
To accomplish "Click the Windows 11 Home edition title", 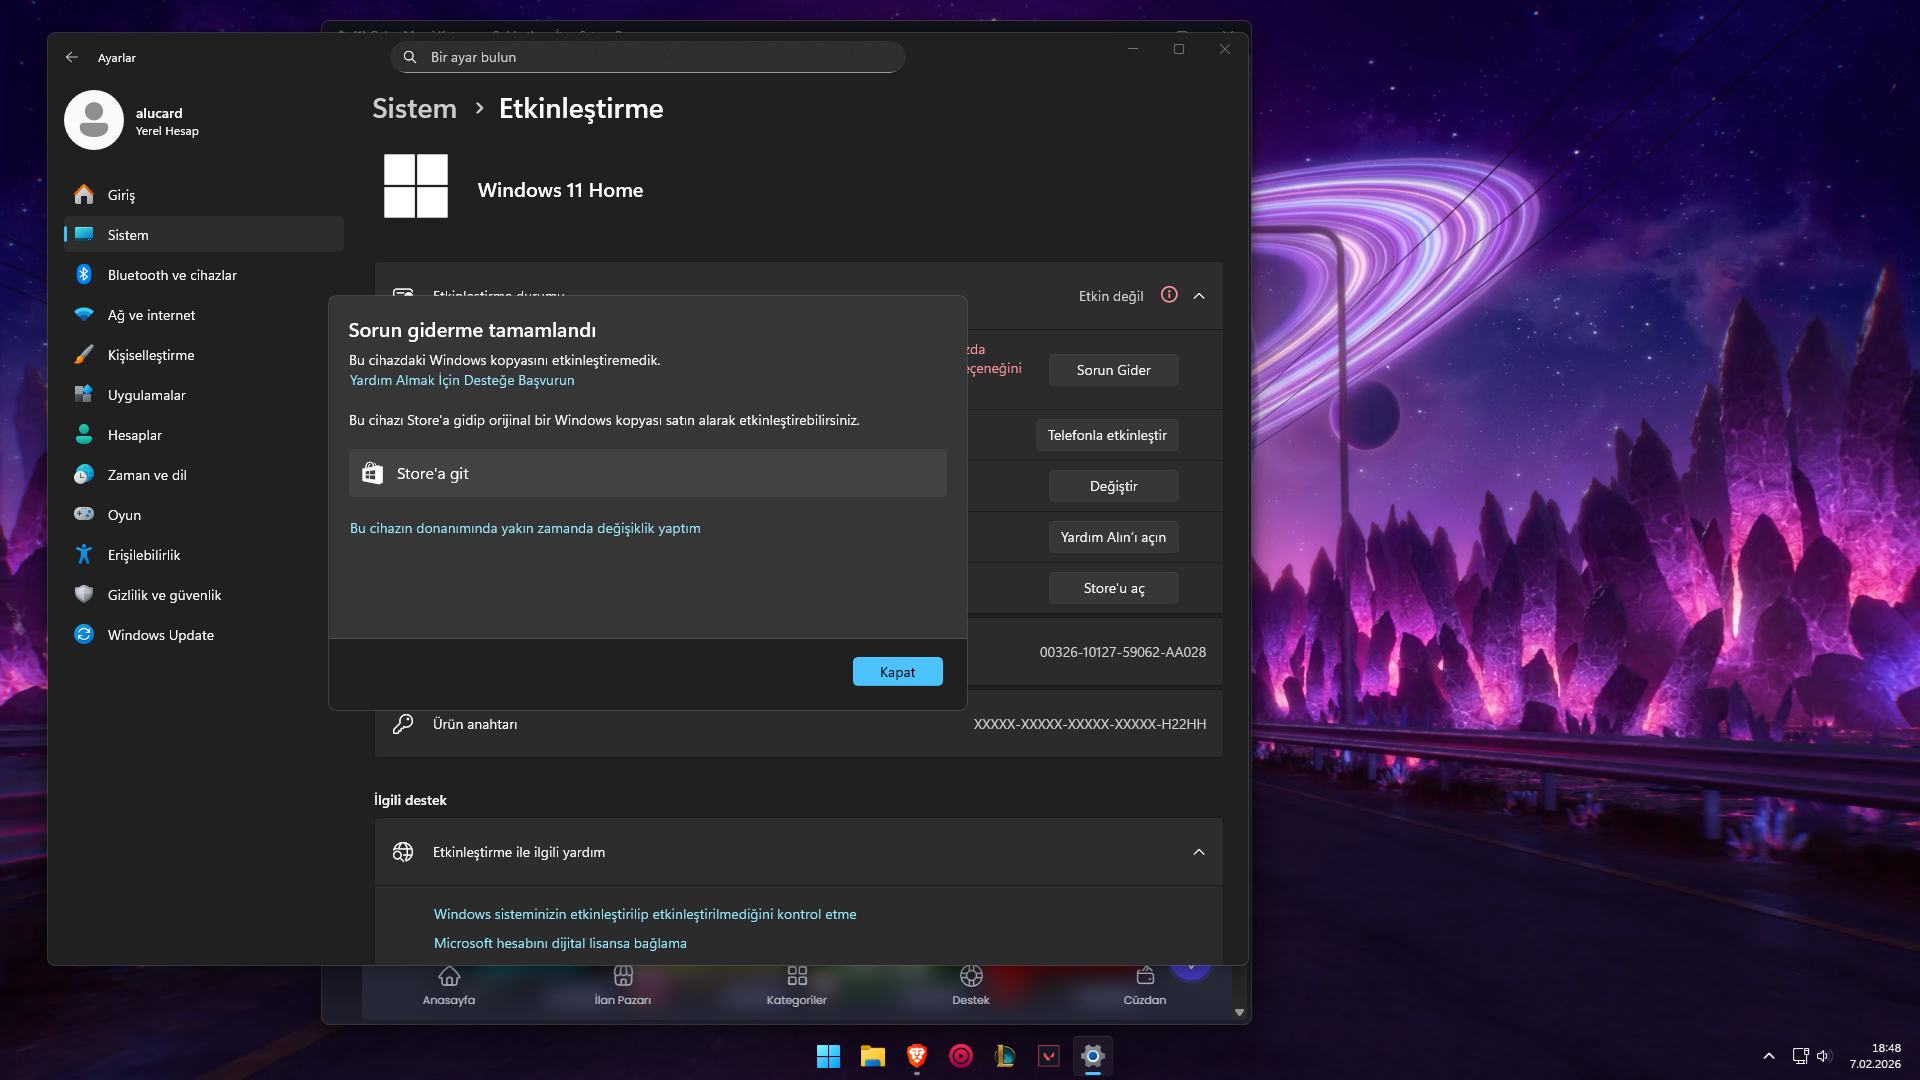I will pos(560,190).
